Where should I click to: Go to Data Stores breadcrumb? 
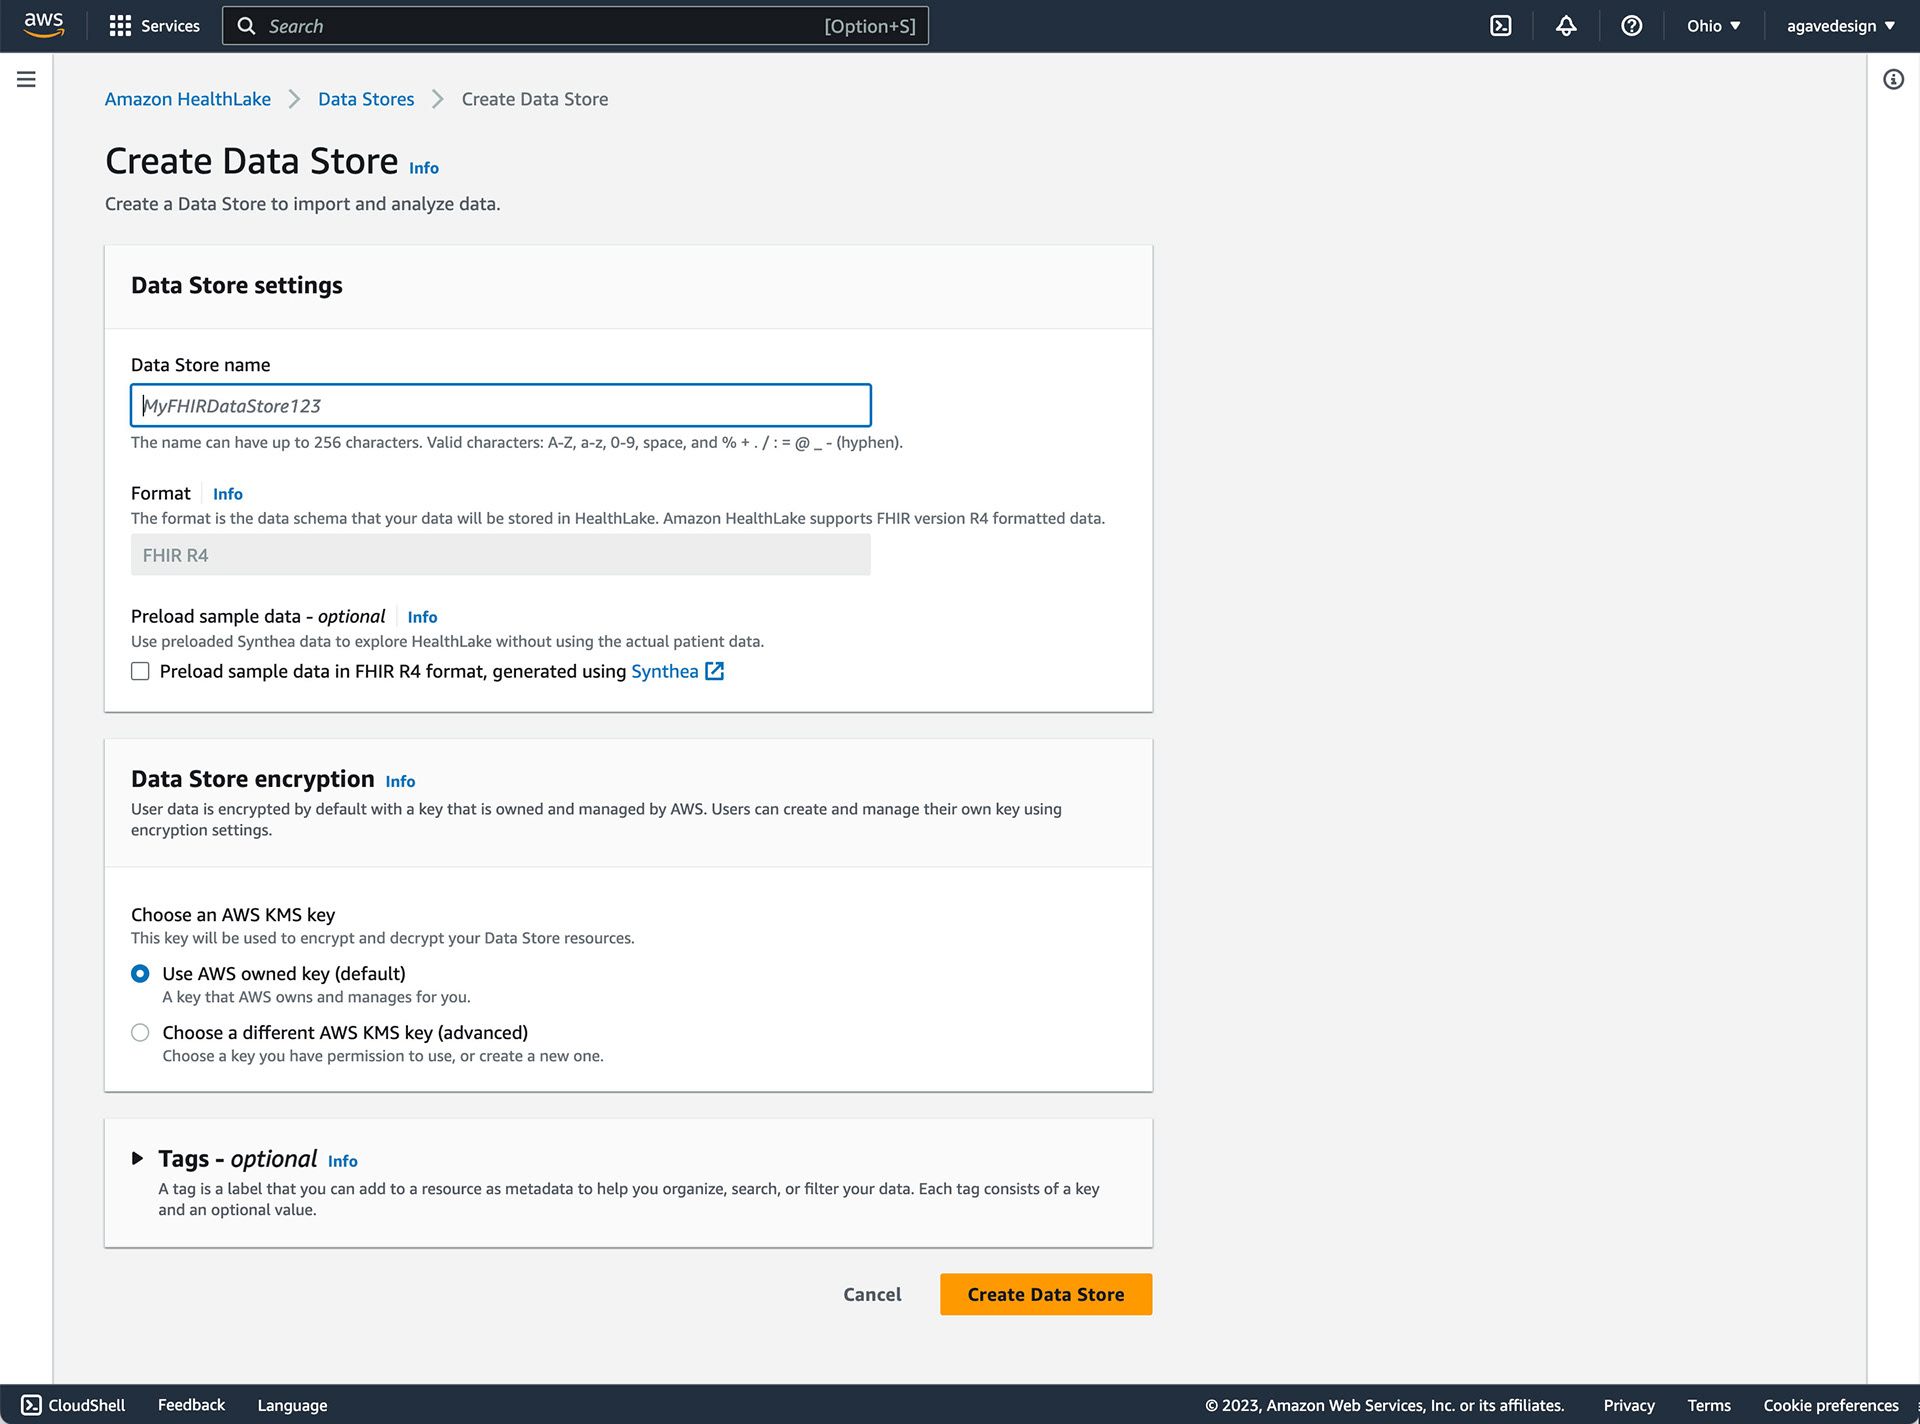pyautogui.click(x=366, y=99)
